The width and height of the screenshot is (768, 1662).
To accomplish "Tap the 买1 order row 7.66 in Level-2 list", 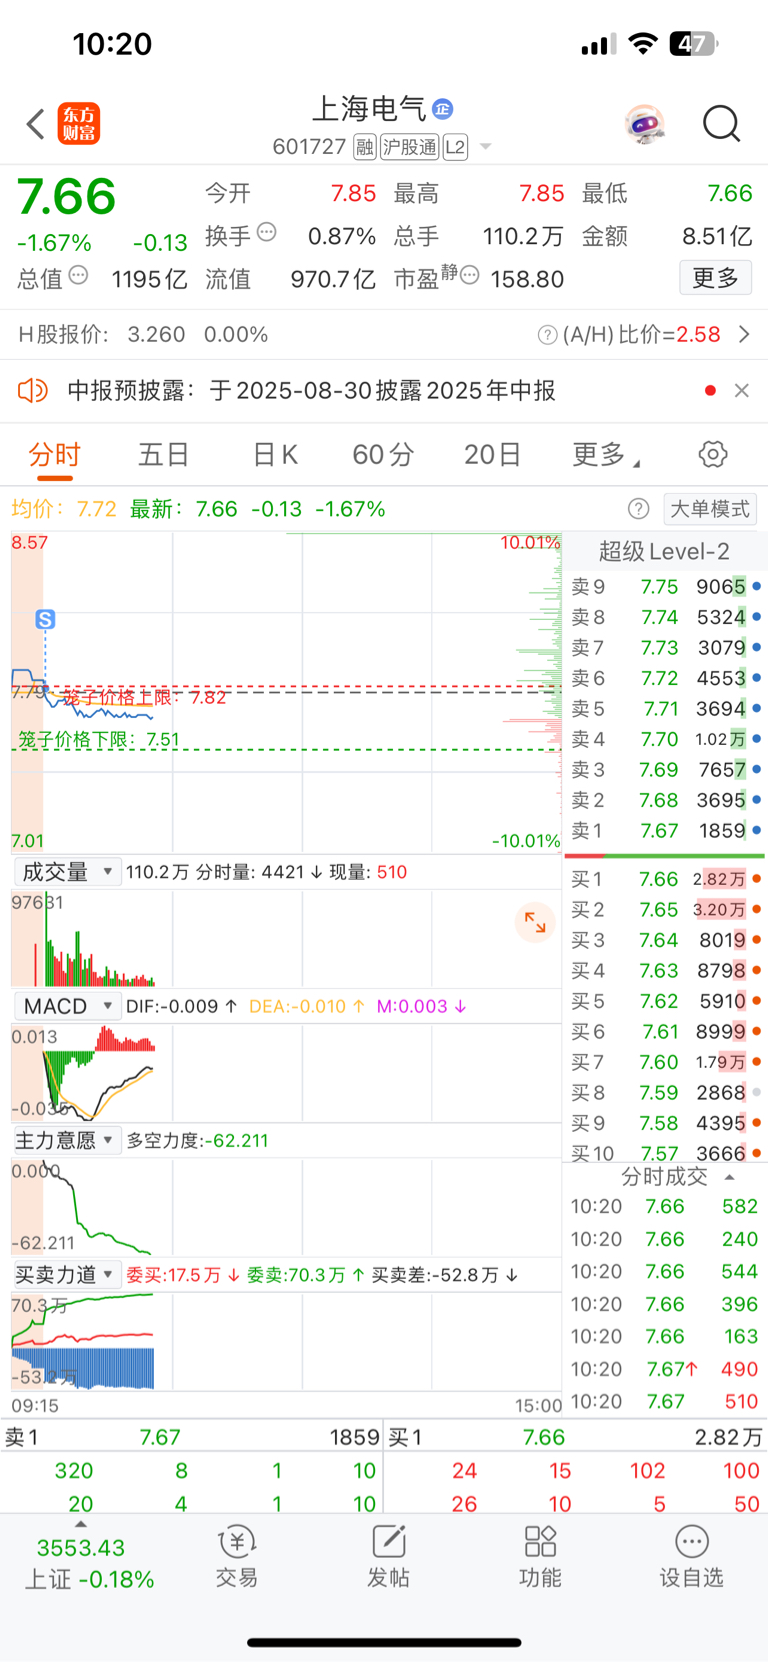I will click(666, 879).
